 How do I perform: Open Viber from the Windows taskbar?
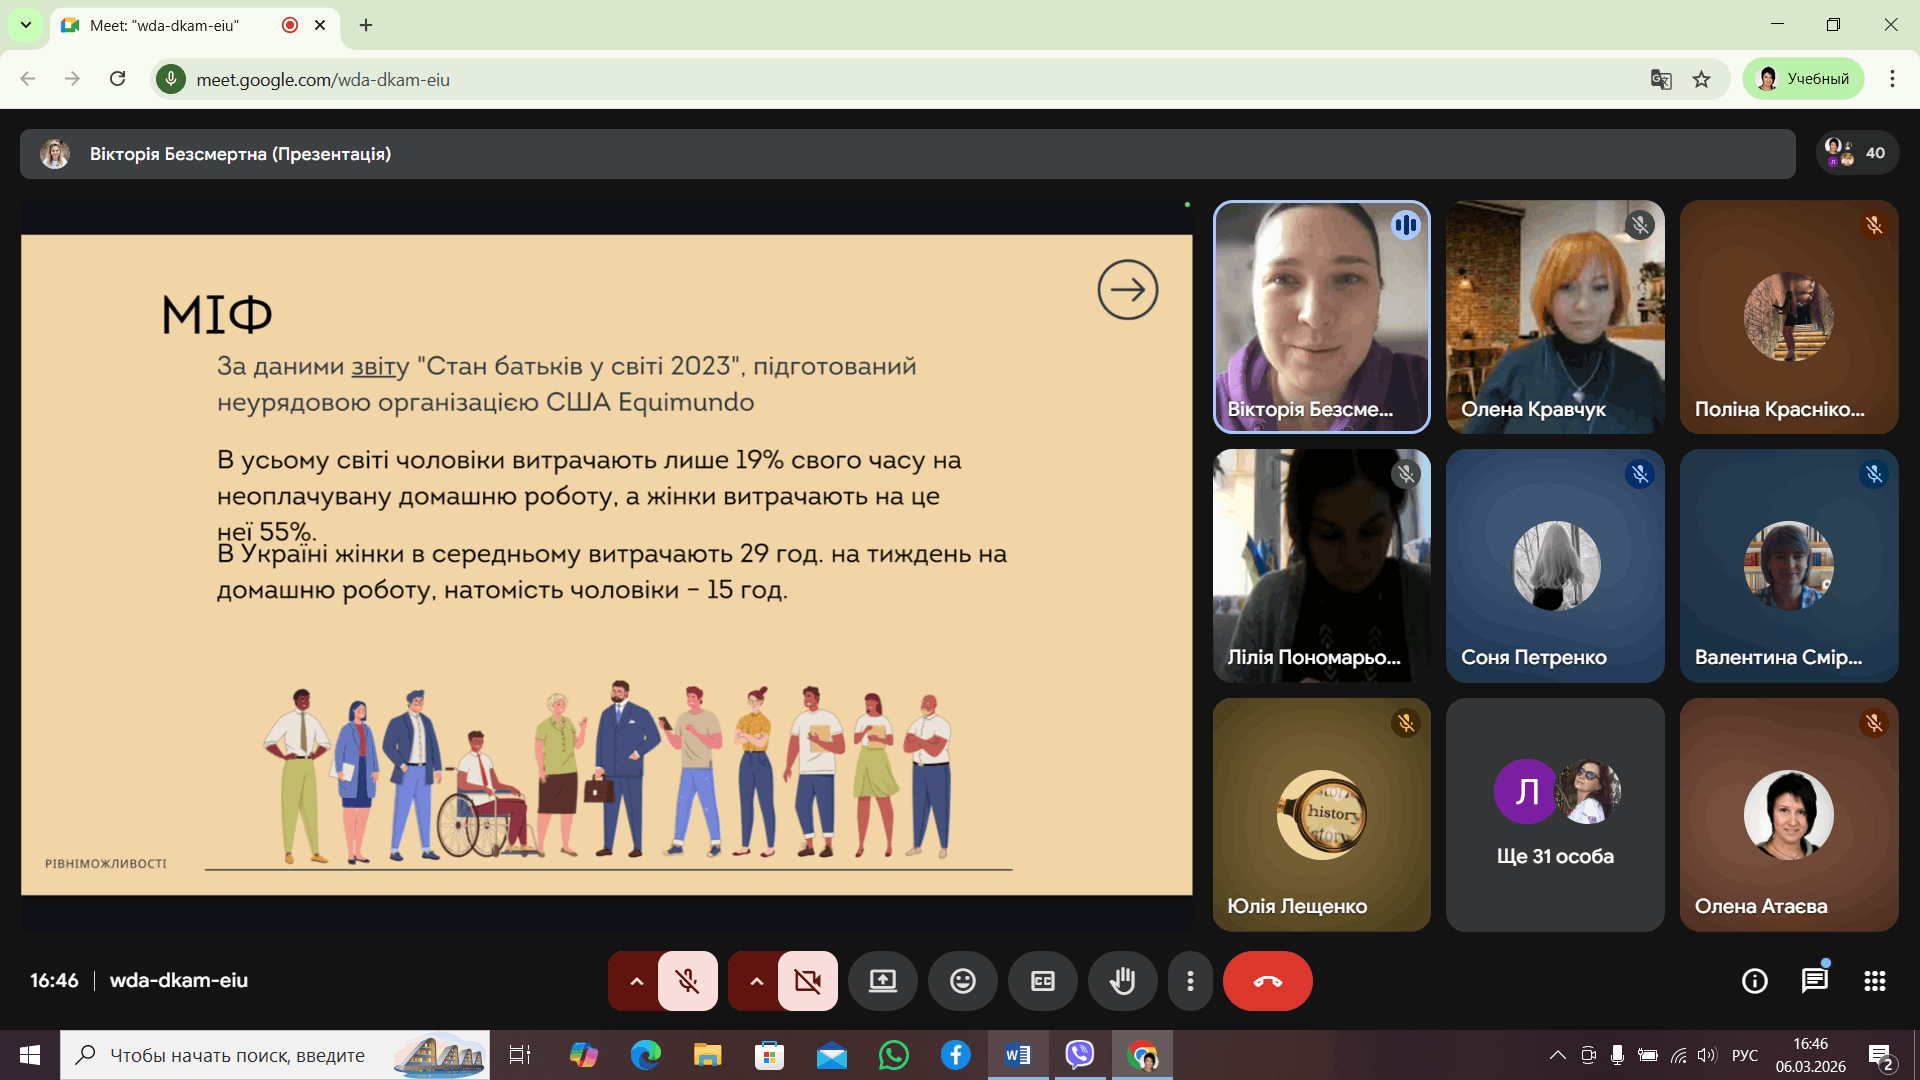click(x=1080, y=1055)
